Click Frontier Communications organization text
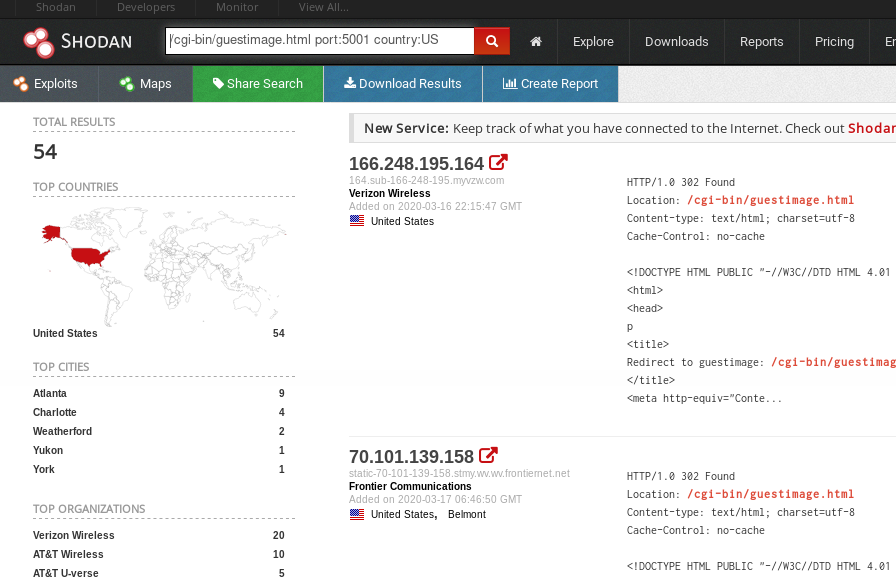This screenshot has height=580, width=896. 410,486
